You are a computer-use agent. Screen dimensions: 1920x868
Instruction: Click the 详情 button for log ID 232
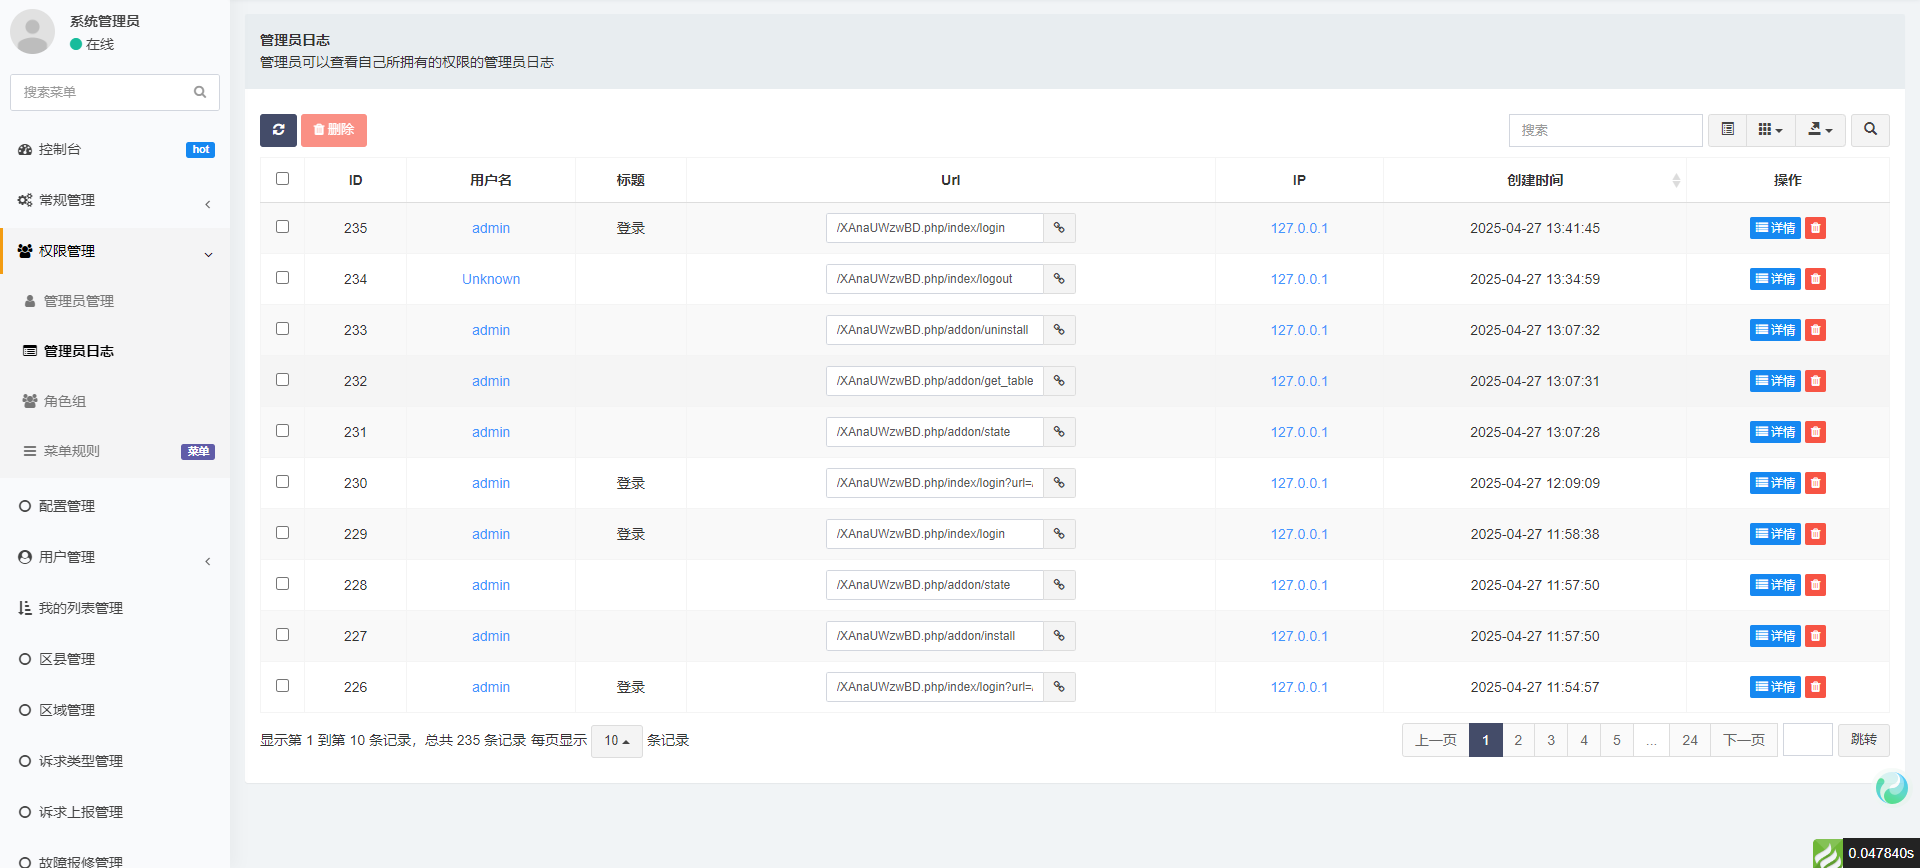click(1775, 381)
